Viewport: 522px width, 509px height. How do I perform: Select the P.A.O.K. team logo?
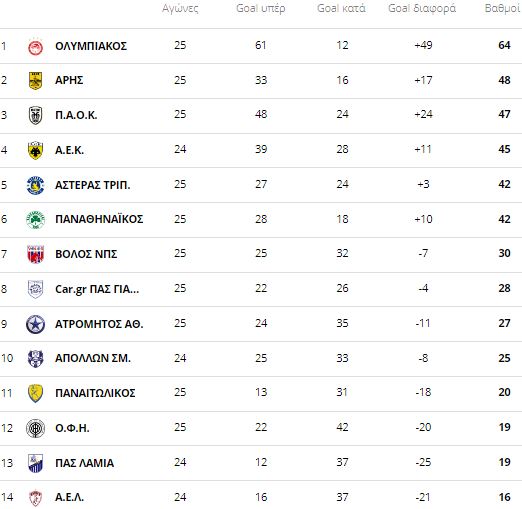point(35,115)
